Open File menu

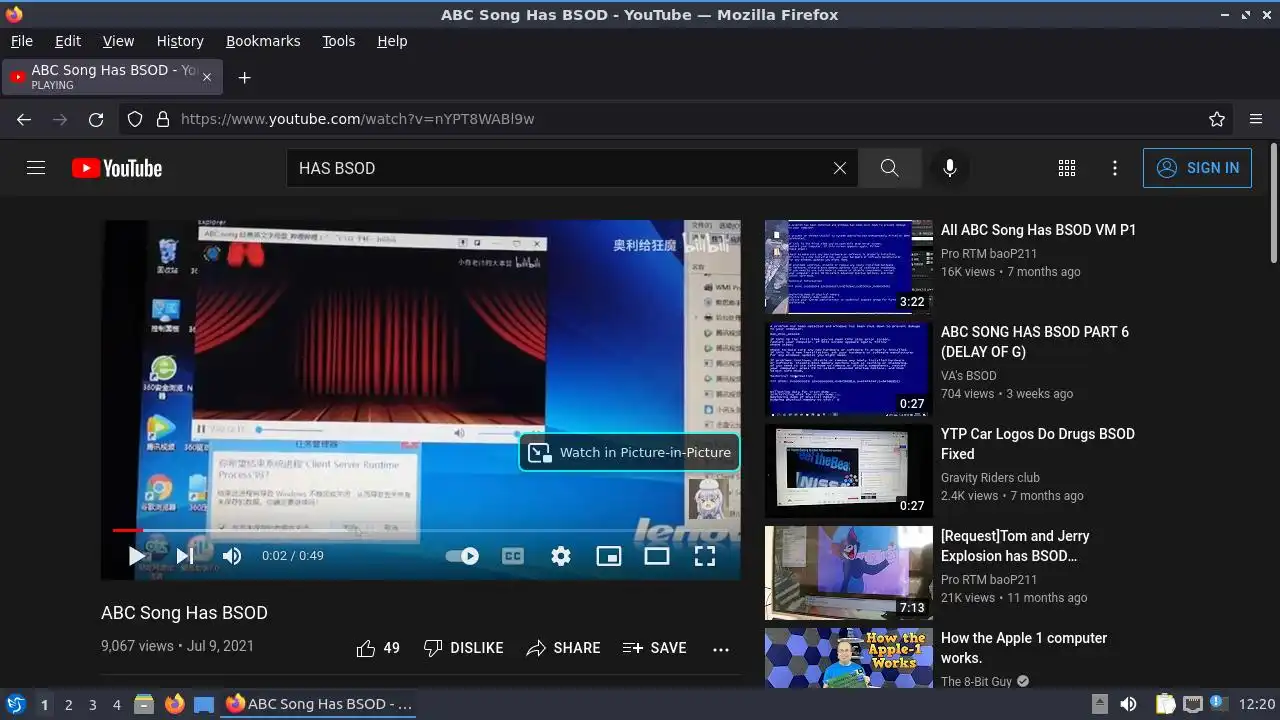[22, 41]
